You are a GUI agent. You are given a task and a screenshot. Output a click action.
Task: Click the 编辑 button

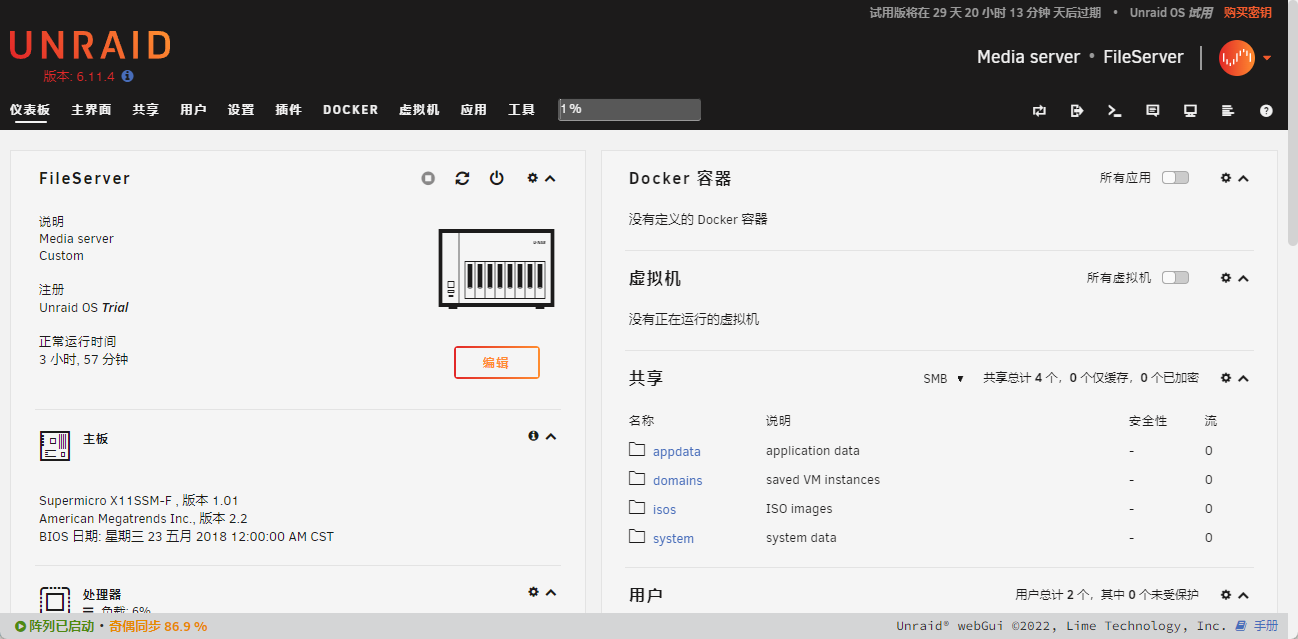[496, 362]
